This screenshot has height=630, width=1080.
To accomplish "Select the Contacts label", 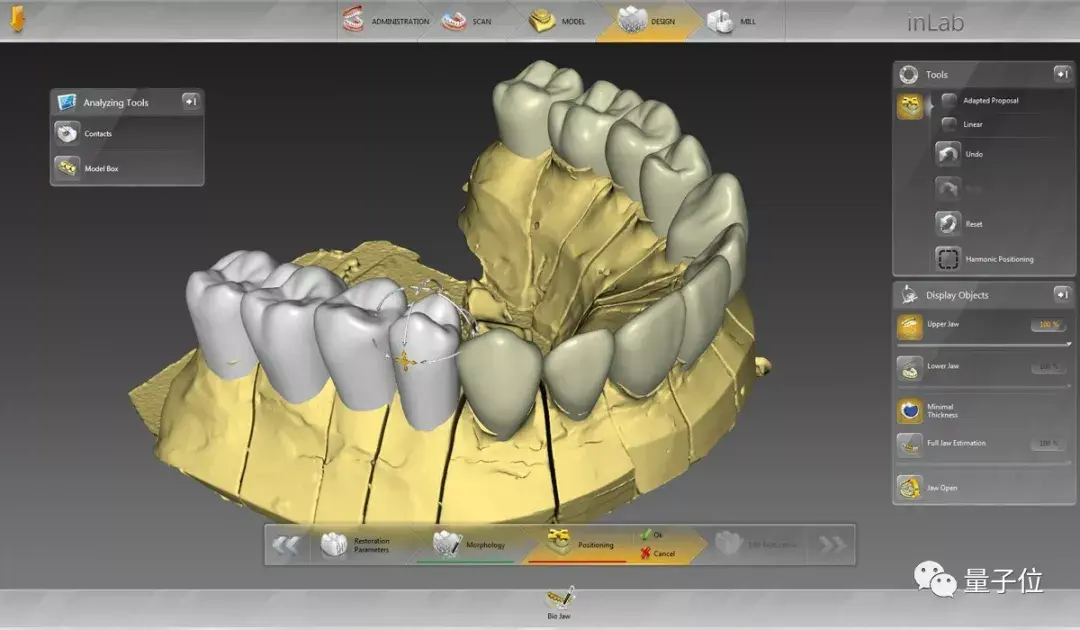I will pyautogui.click(x=98, y=134).
